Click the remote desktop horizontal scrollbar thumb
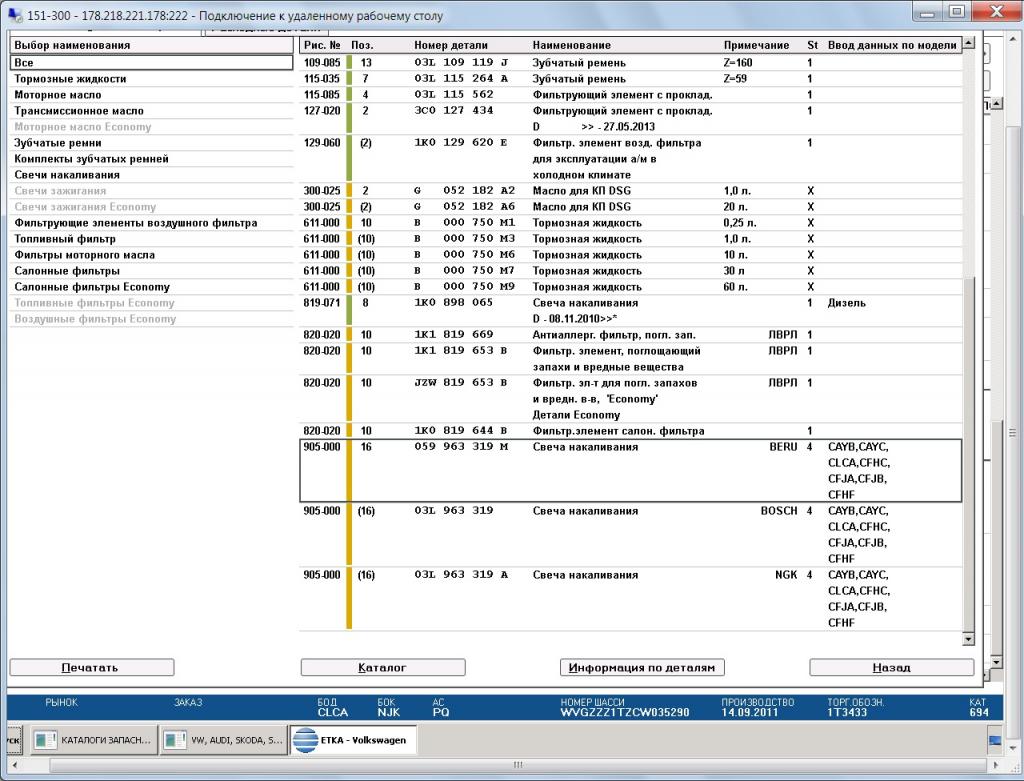The width and height of the screenshot is (1024, 781). point(518,765)
